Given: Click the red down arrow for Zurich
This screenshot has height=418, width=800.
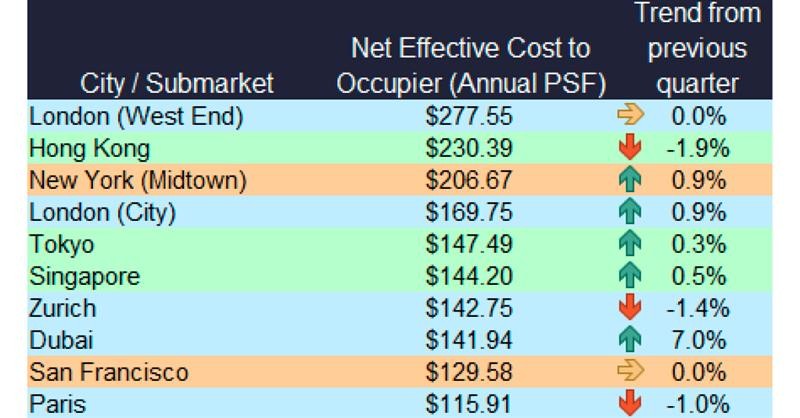Looking at the screenshot, I should tap(630, 308).
